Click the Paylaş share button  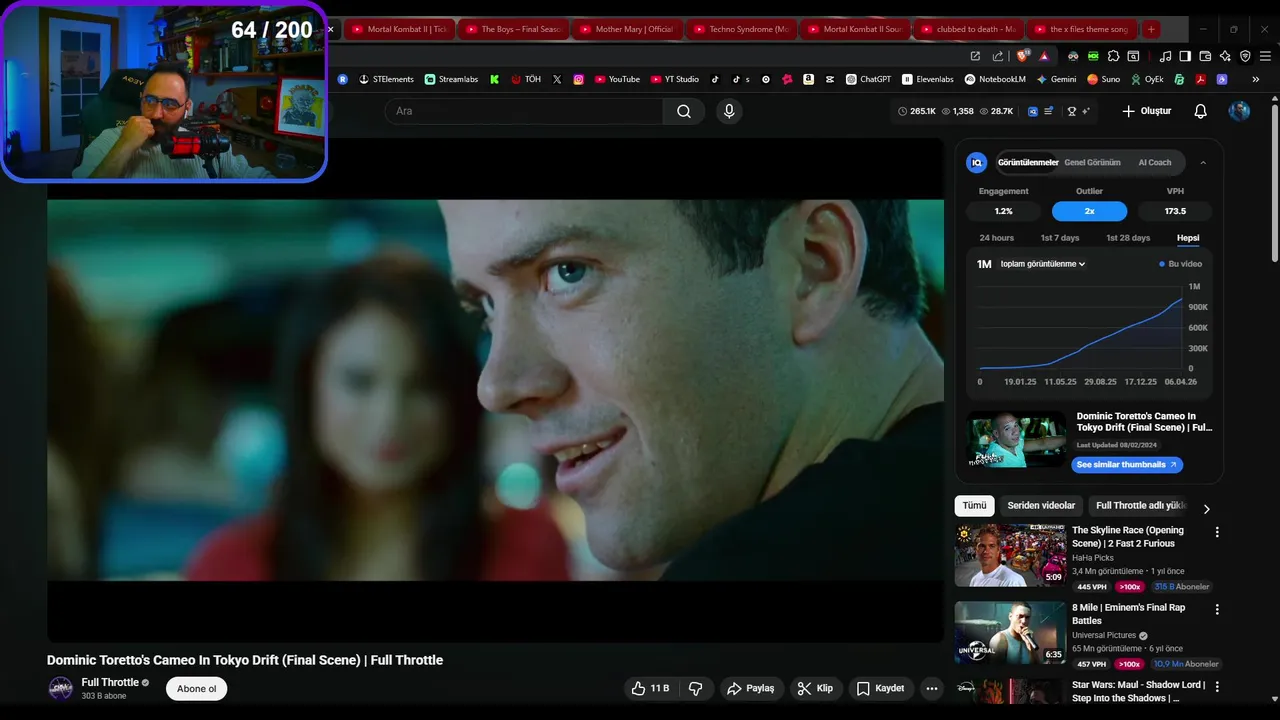click(751, 688)
